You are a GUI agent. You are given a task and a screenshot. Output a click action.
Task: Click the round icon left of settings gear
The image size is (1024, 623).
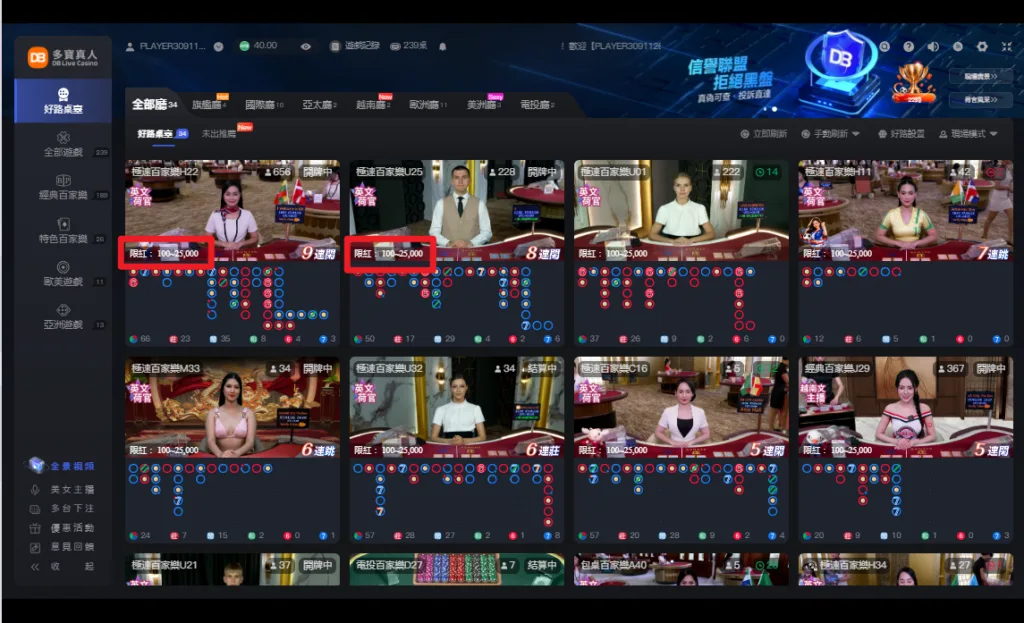(x=957, y=46)
